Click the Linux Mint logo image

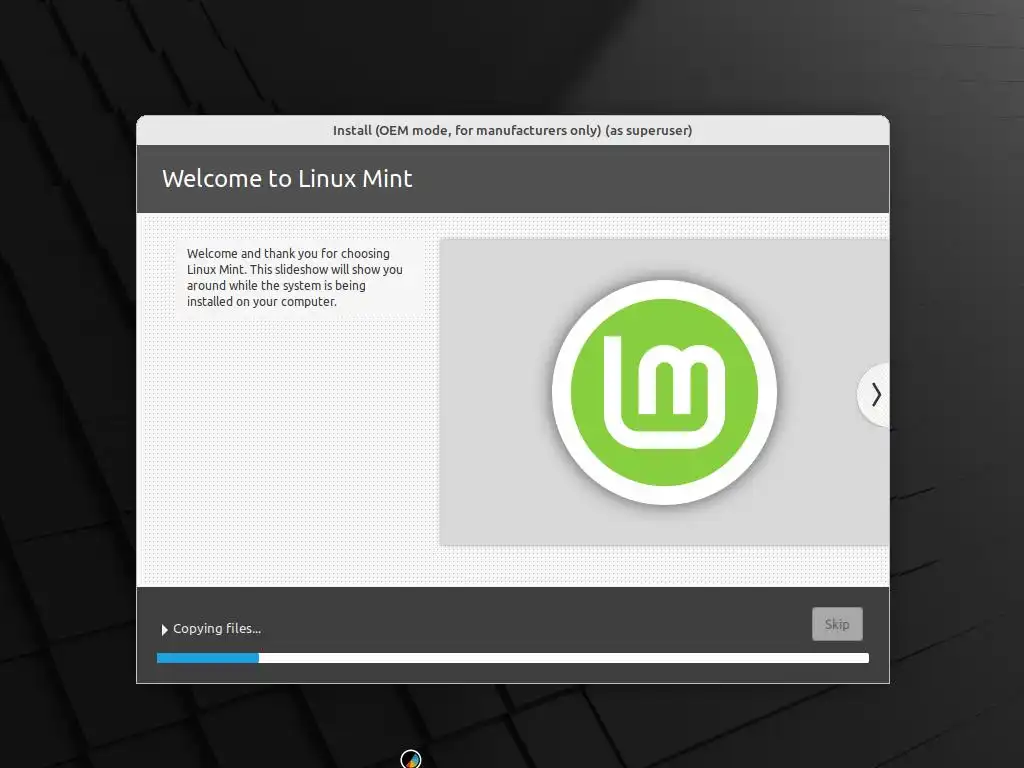(664, 392)
